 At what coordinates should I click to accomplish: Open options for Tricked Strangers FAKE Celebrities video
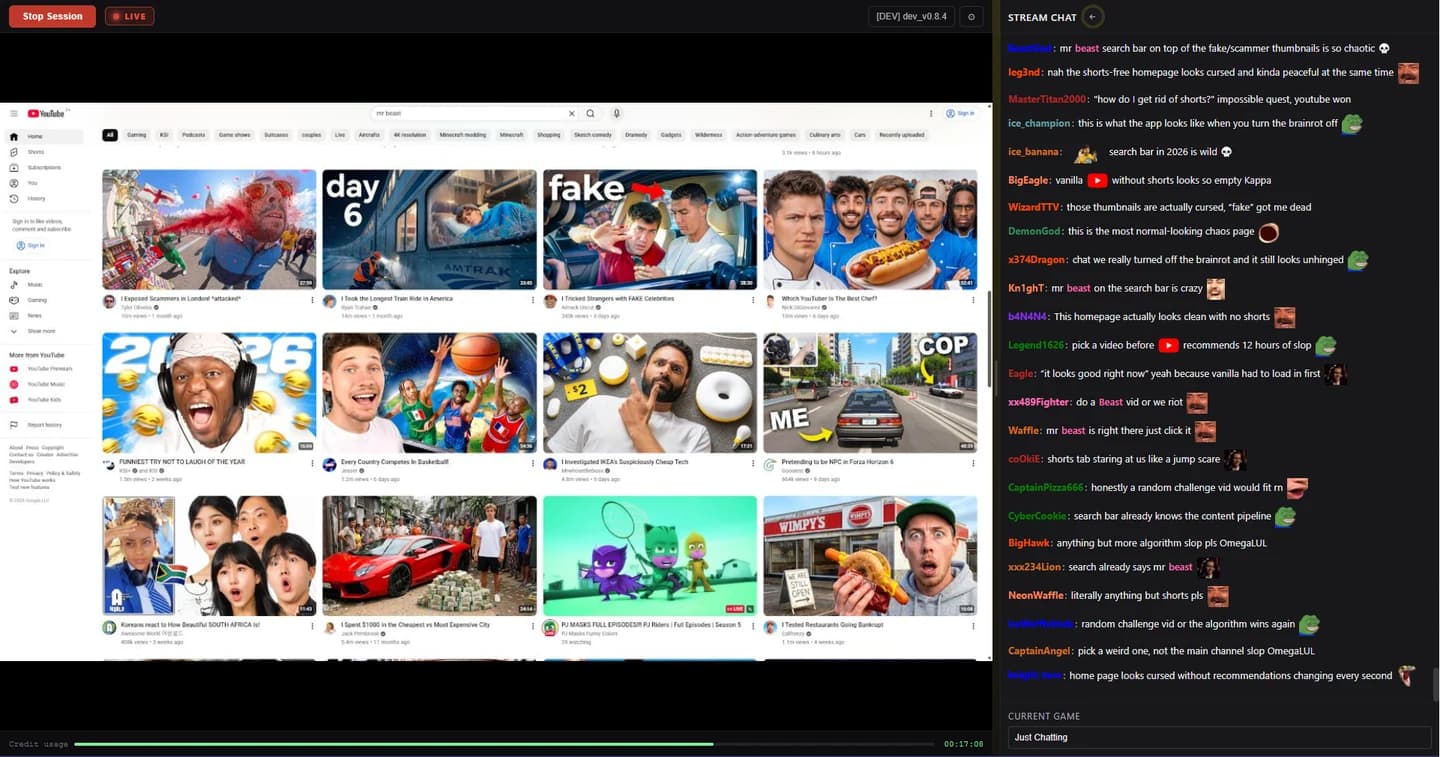(x=753, y=299)
